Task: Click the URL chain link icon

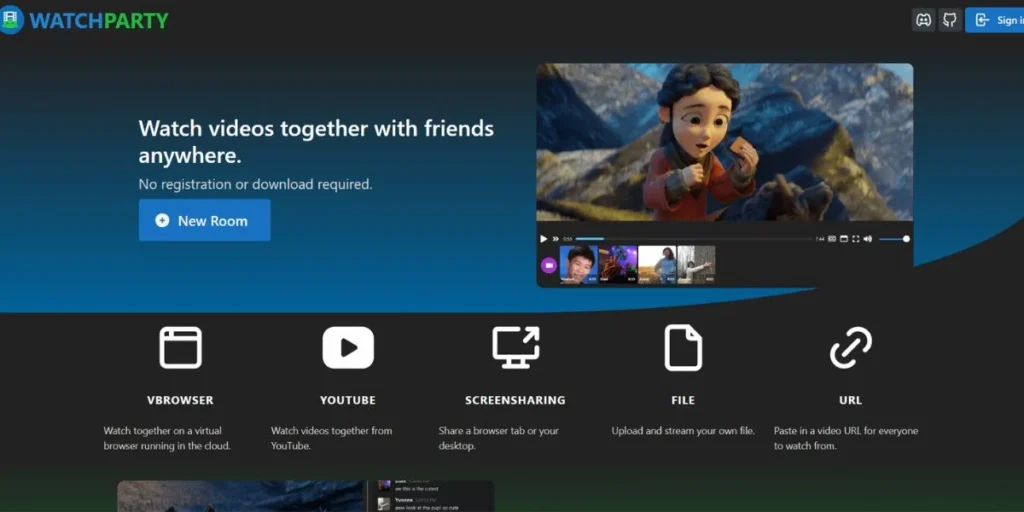Action: tap(850, 347)
